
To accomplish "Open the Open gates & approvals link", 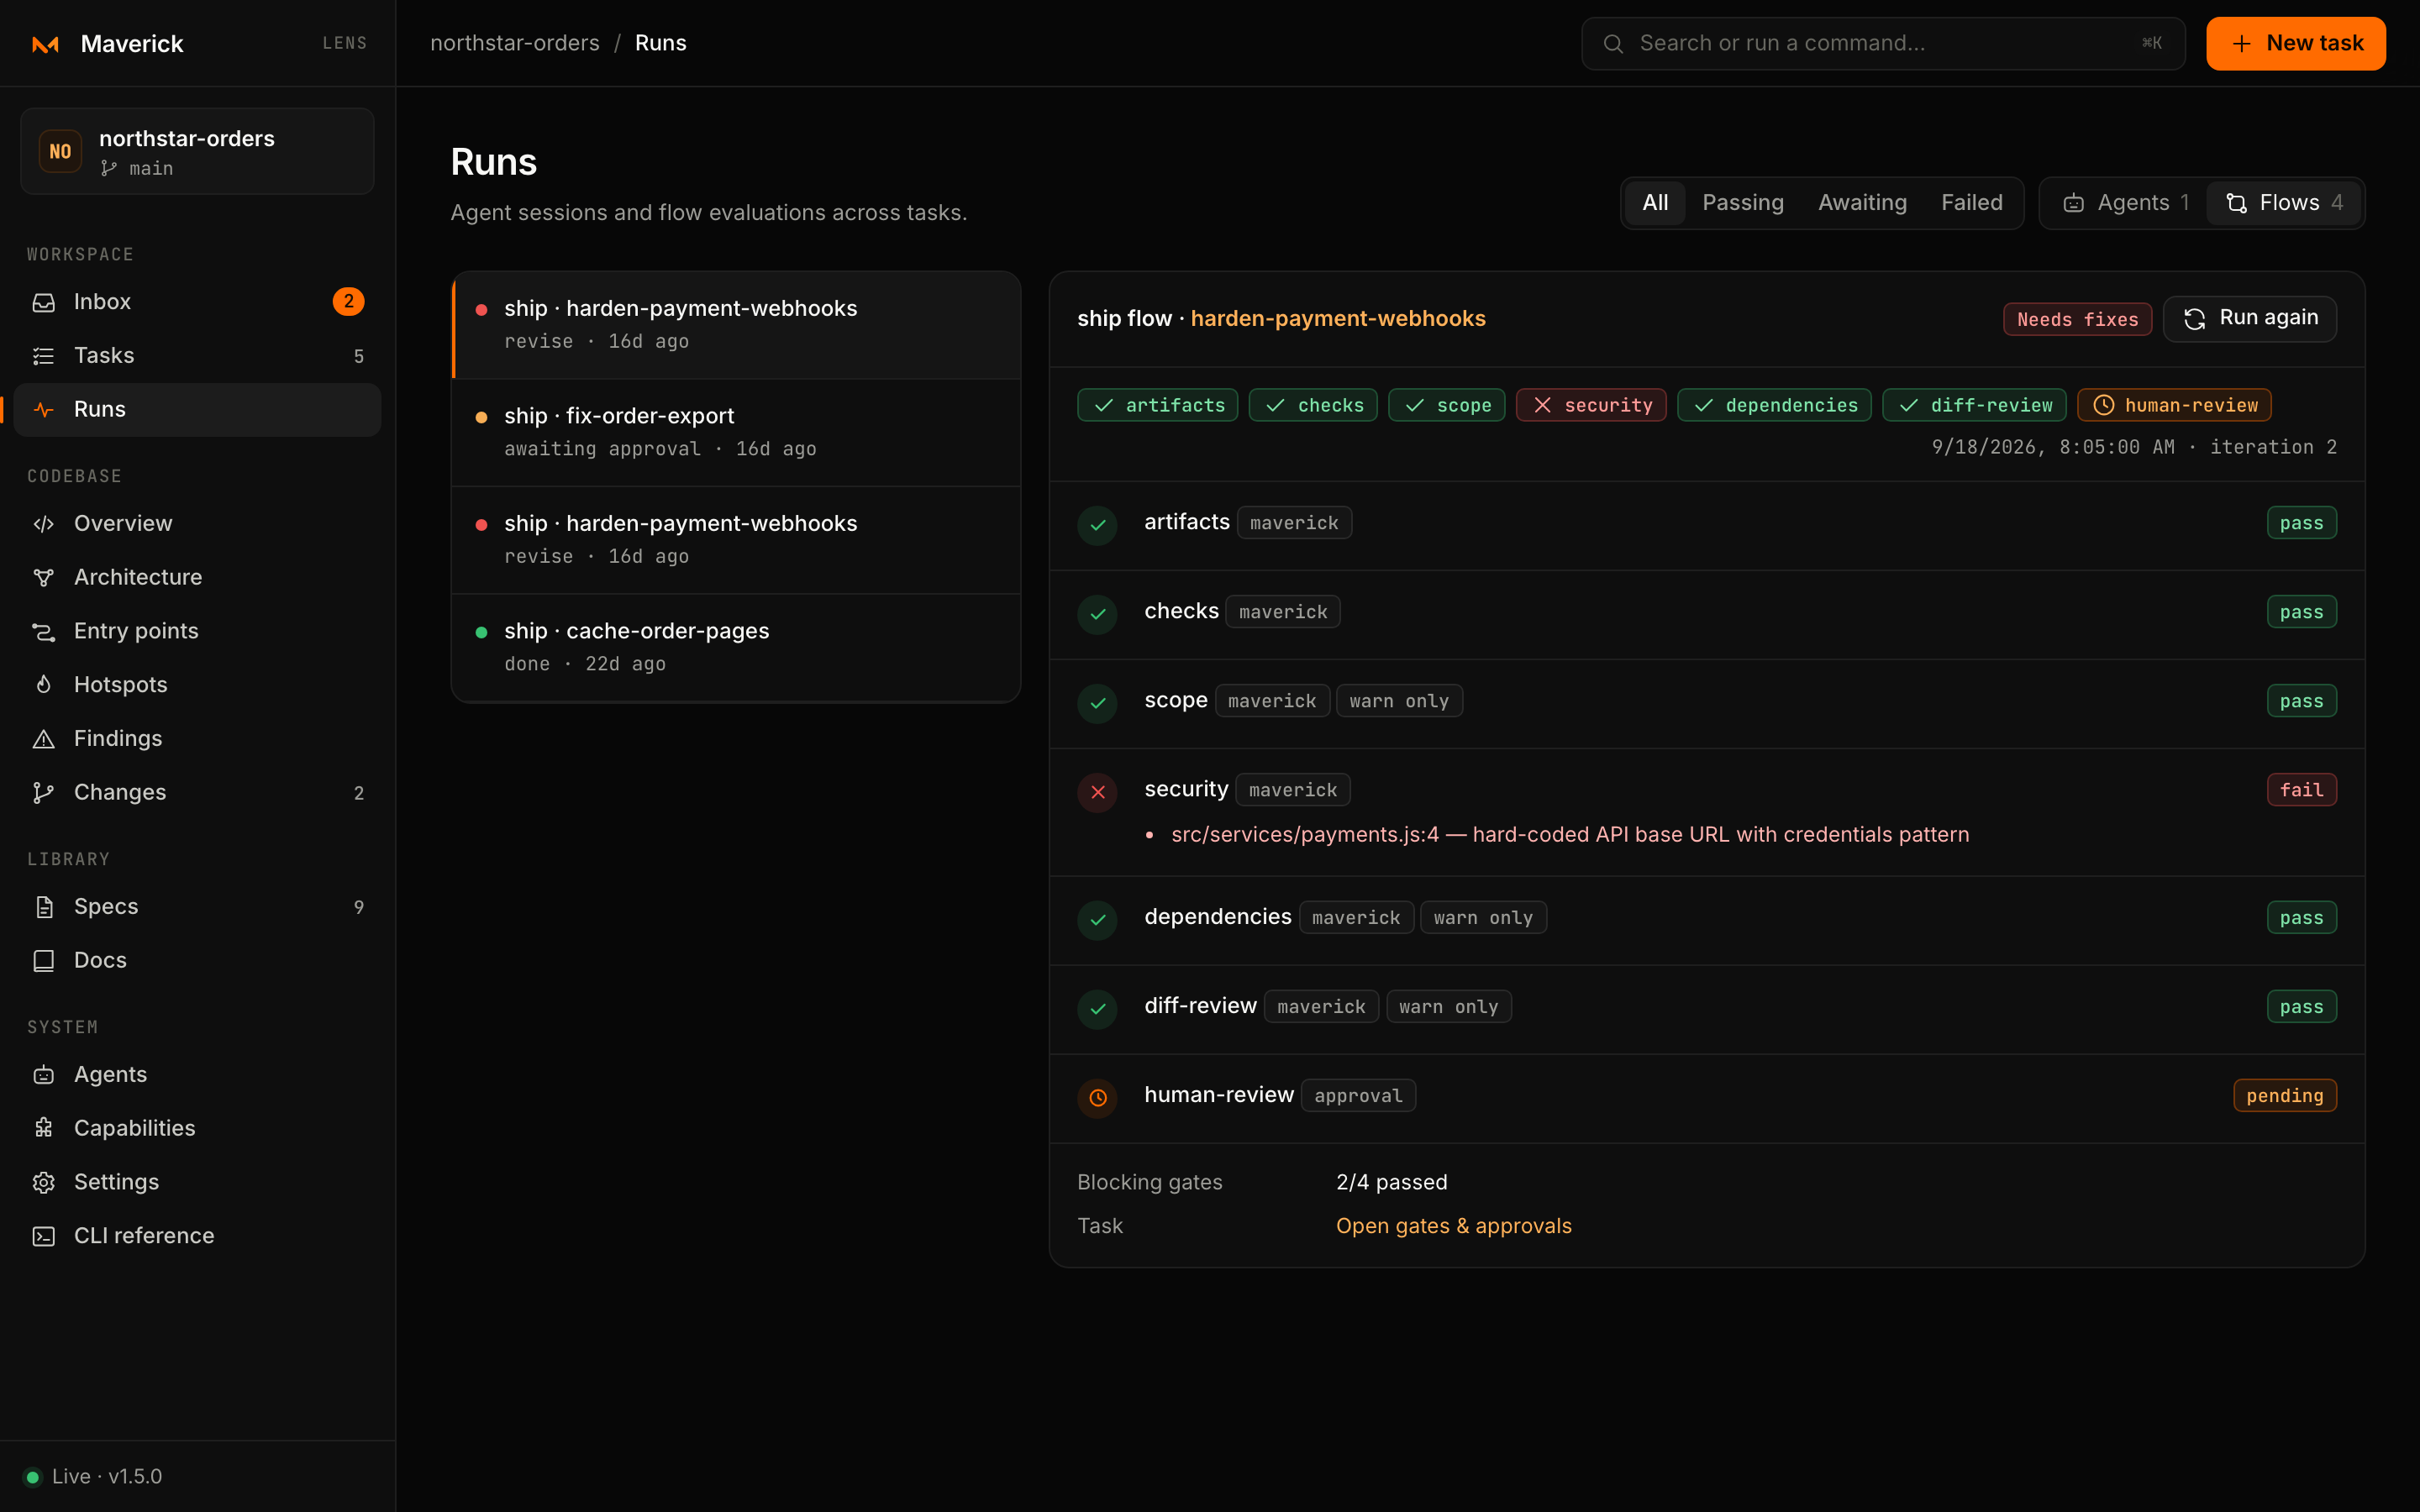I will (x=1453, y=1226).
